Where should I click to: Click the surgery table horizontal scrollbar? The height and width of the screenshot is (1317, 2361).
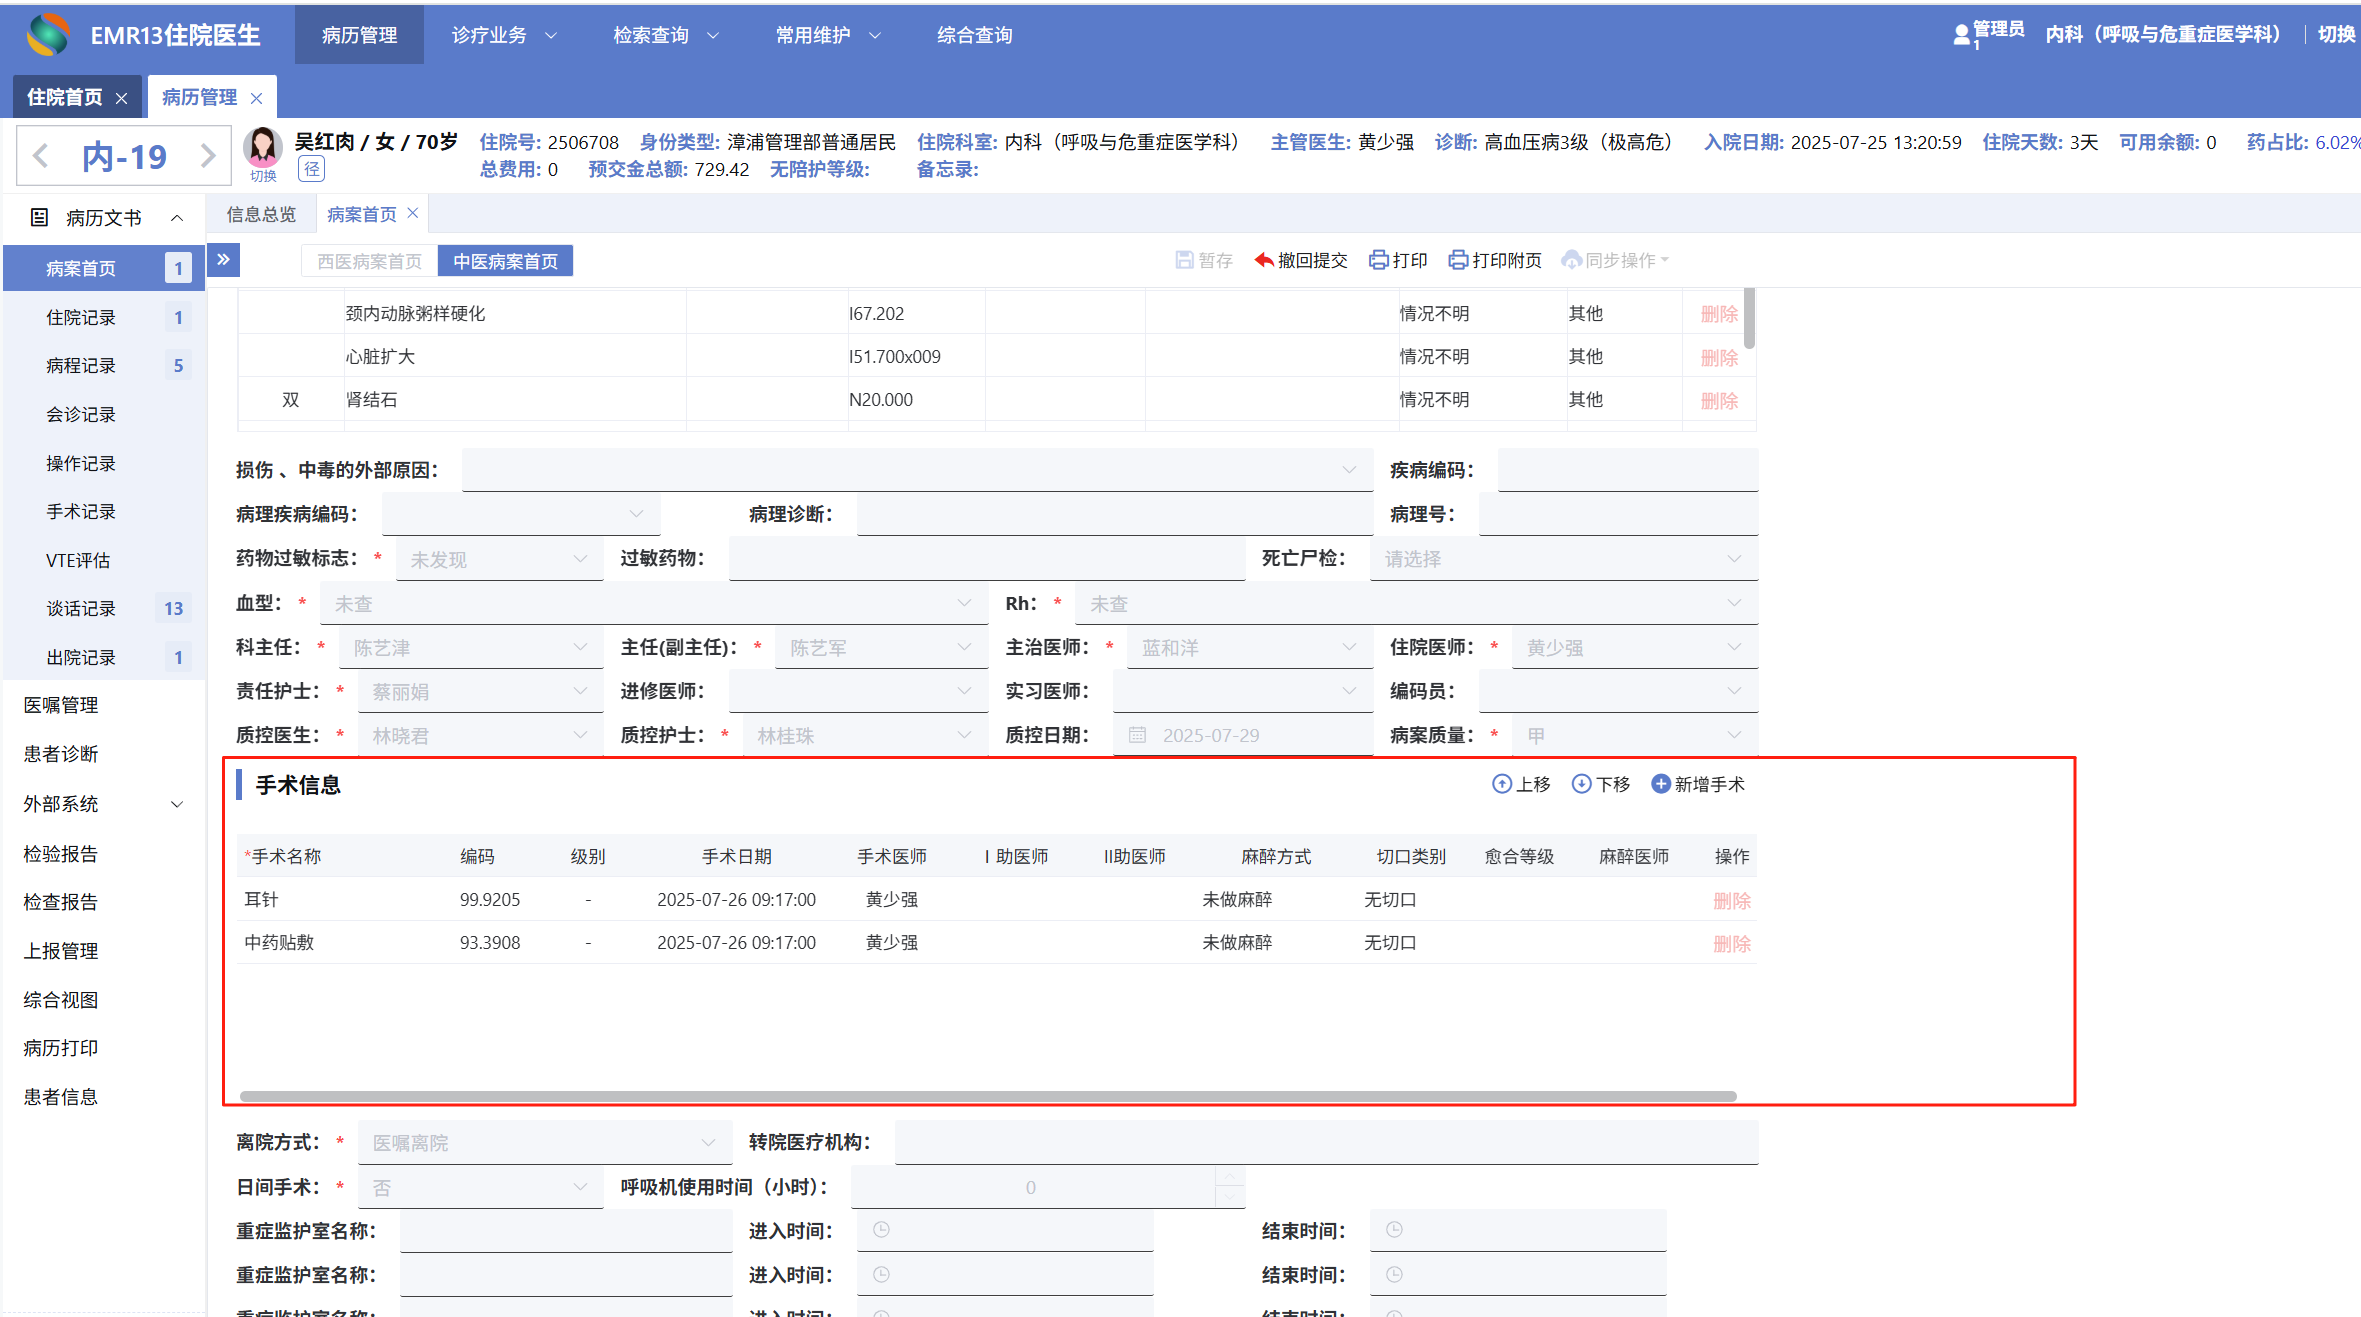(x=988, y=1096)
